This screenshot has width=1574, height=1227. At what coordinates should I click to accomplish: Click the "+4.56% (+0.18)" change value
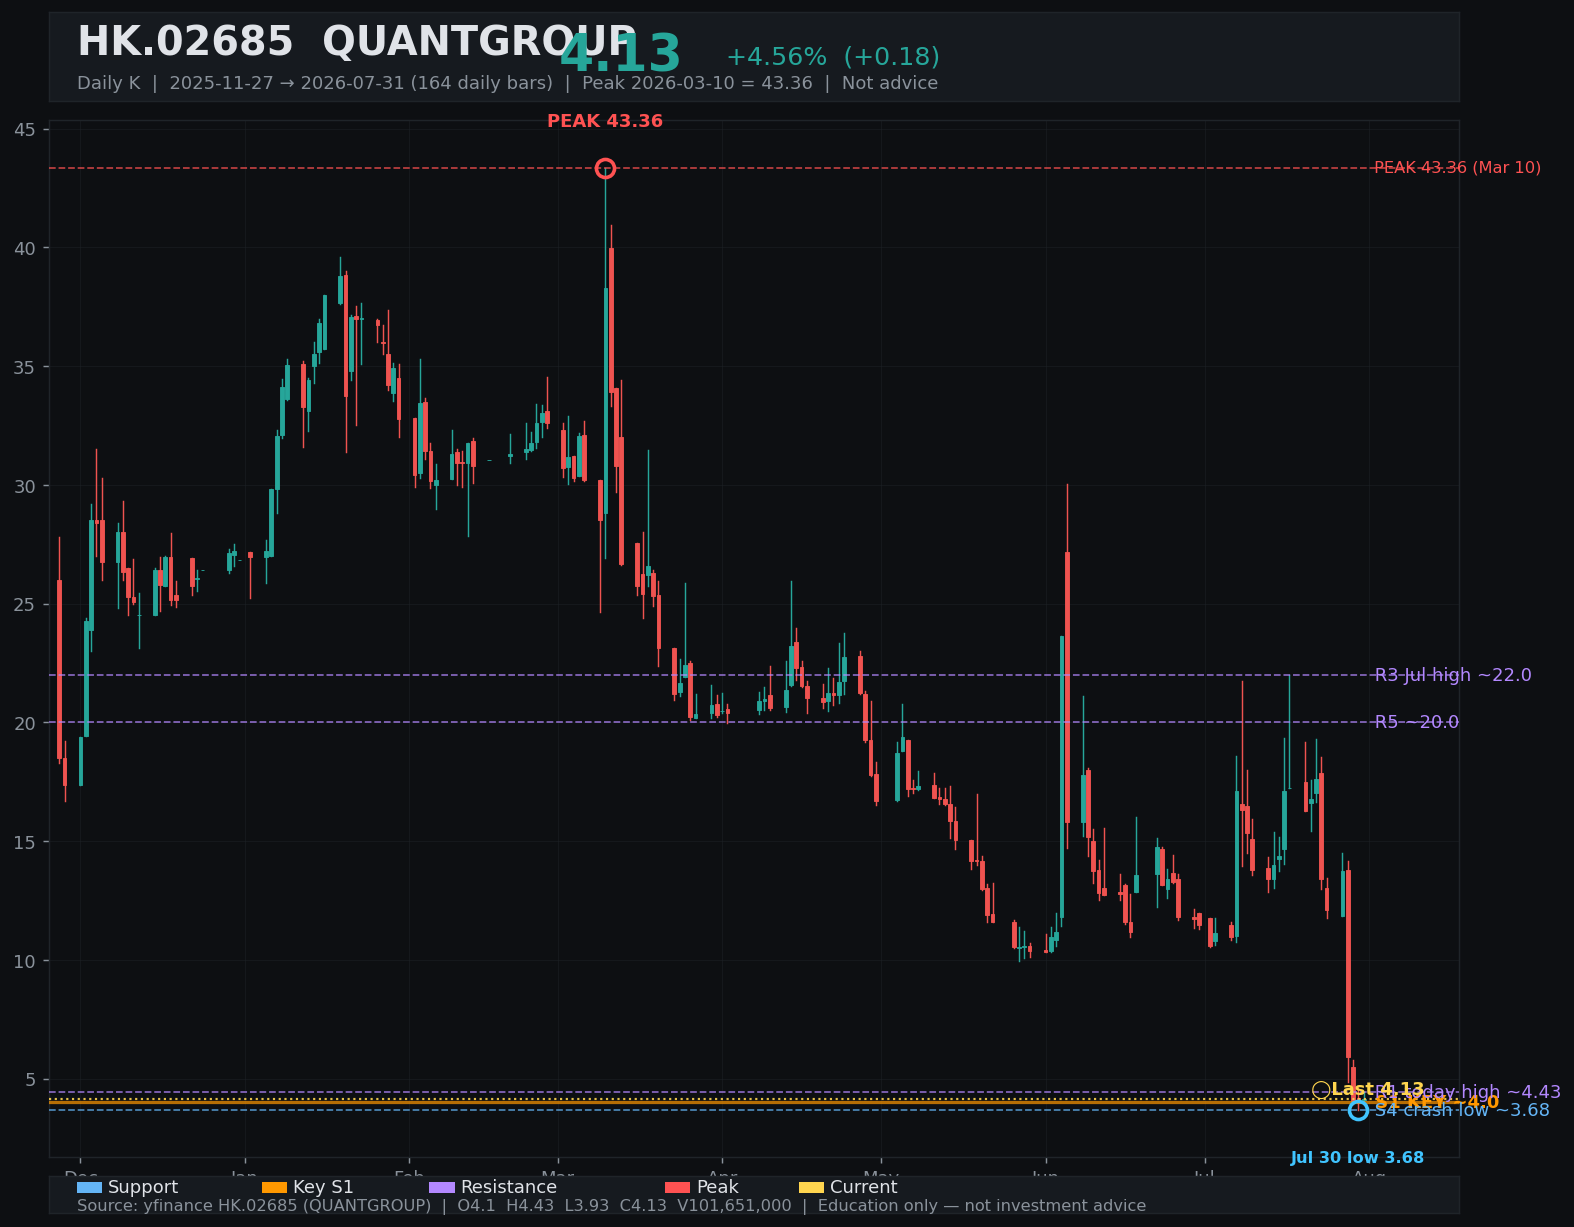tap(833, 57)
